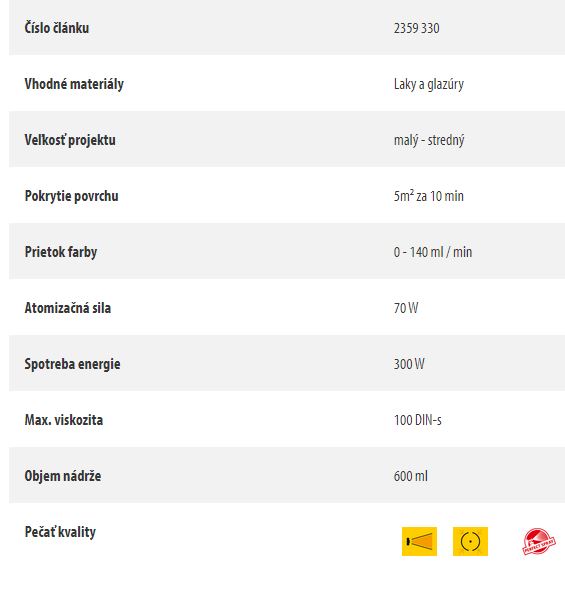The width and height of the screenshot is (565, 593).
Task: Click the red Perfect Spray seal
Action: pos(539,541)
